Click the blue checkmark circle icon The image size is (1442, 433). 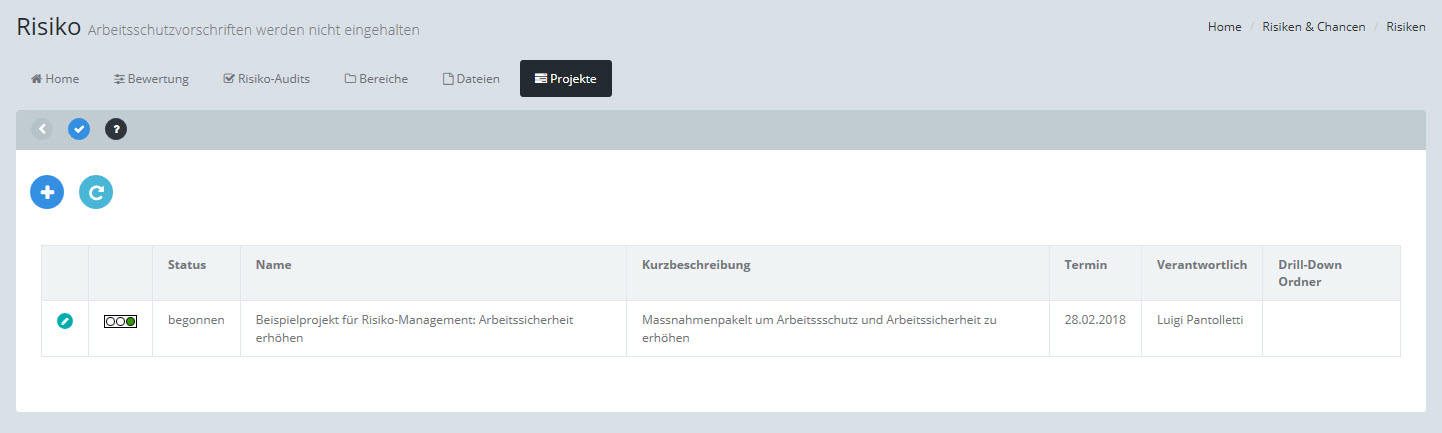(x=79, y=129)
